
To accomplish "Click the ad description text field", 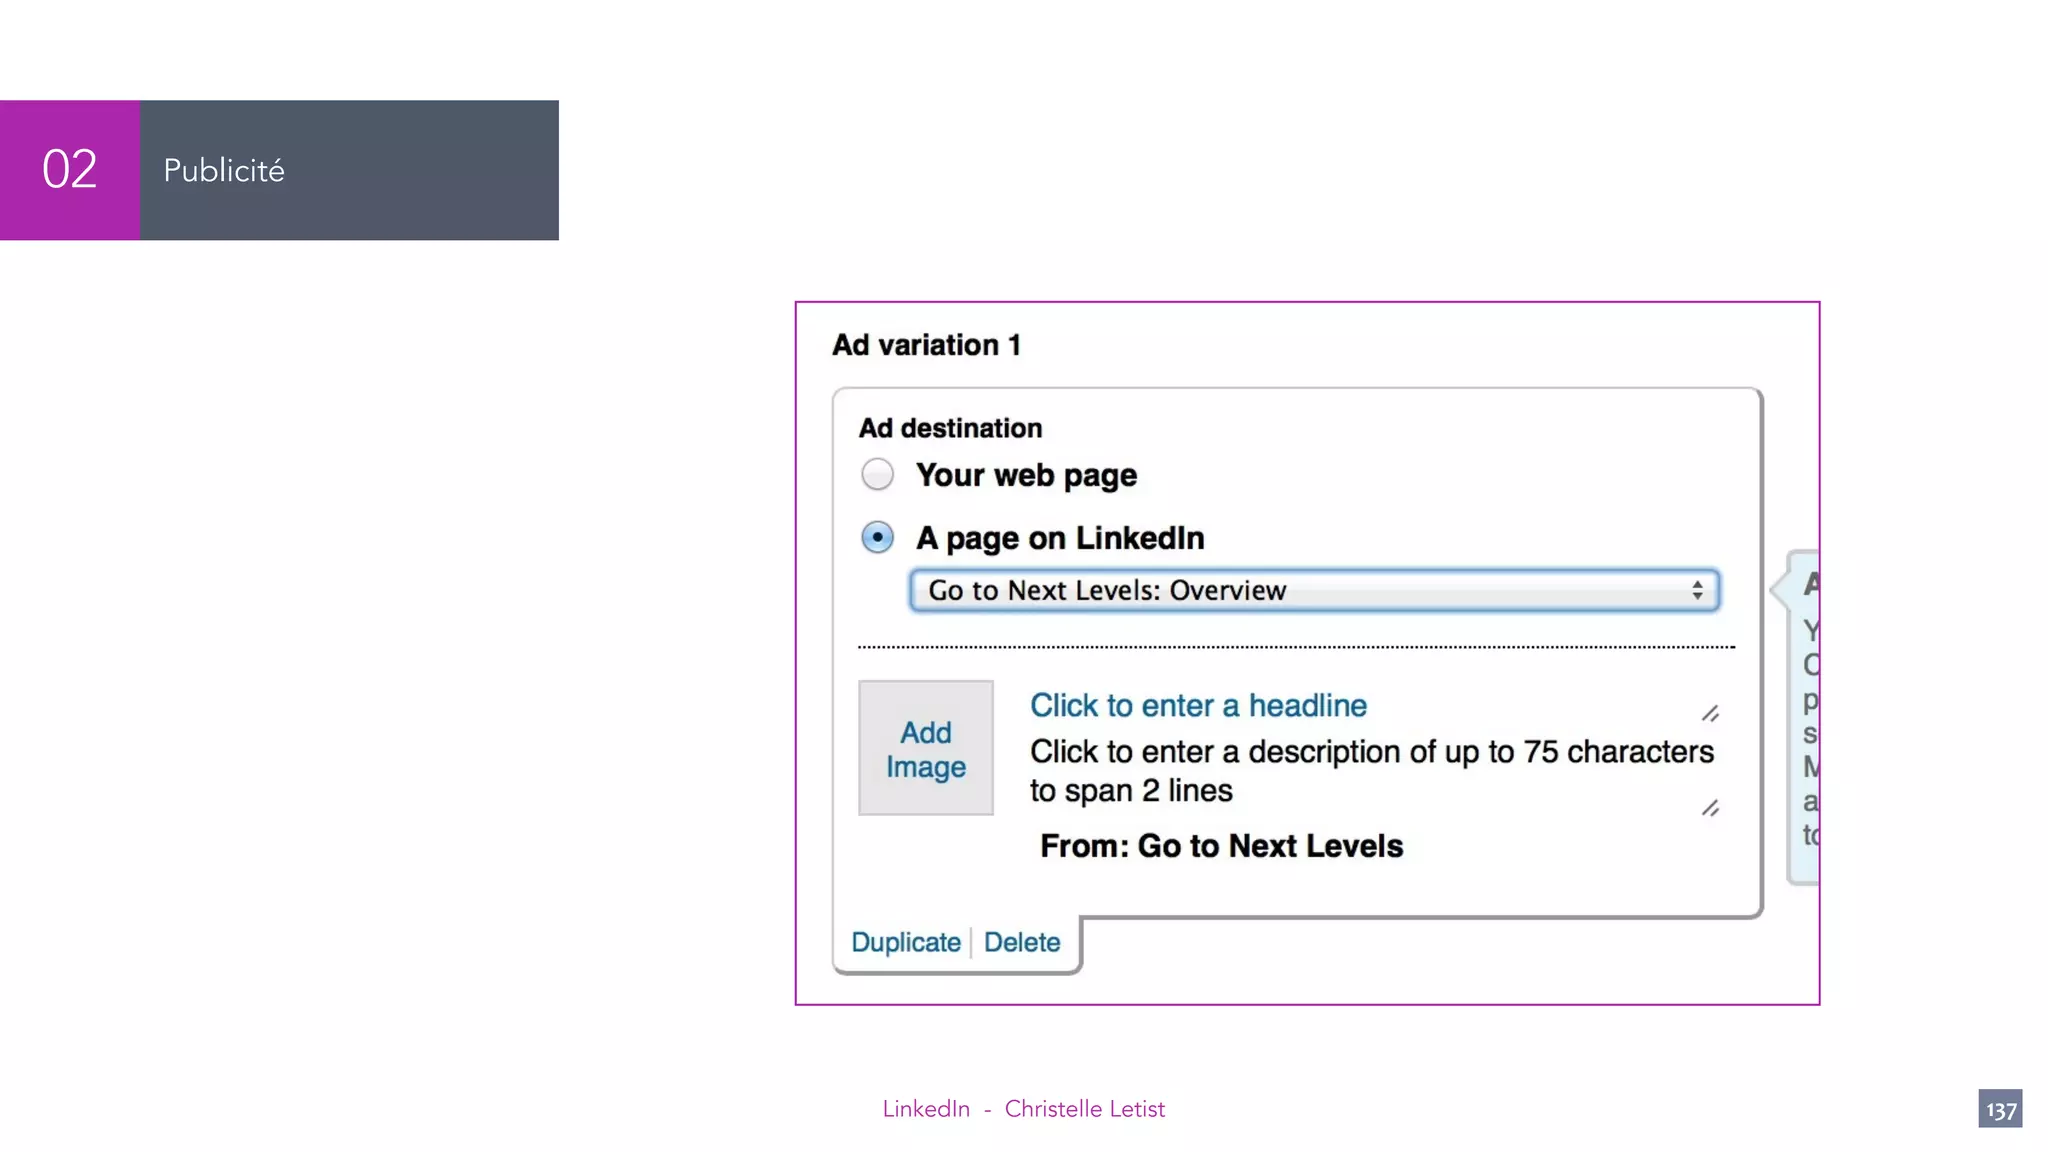I will pos(1371,770).
